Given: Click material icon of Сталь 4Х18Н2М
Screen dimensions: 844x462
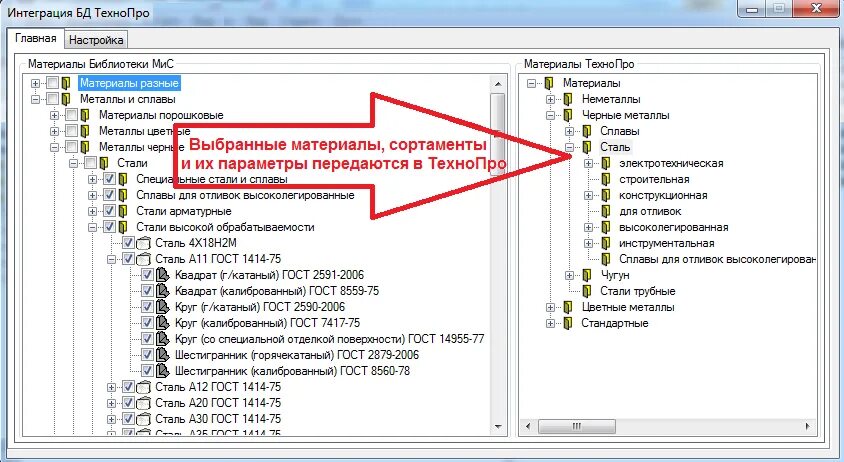Looking at the screenshot, I should point(143,243).
